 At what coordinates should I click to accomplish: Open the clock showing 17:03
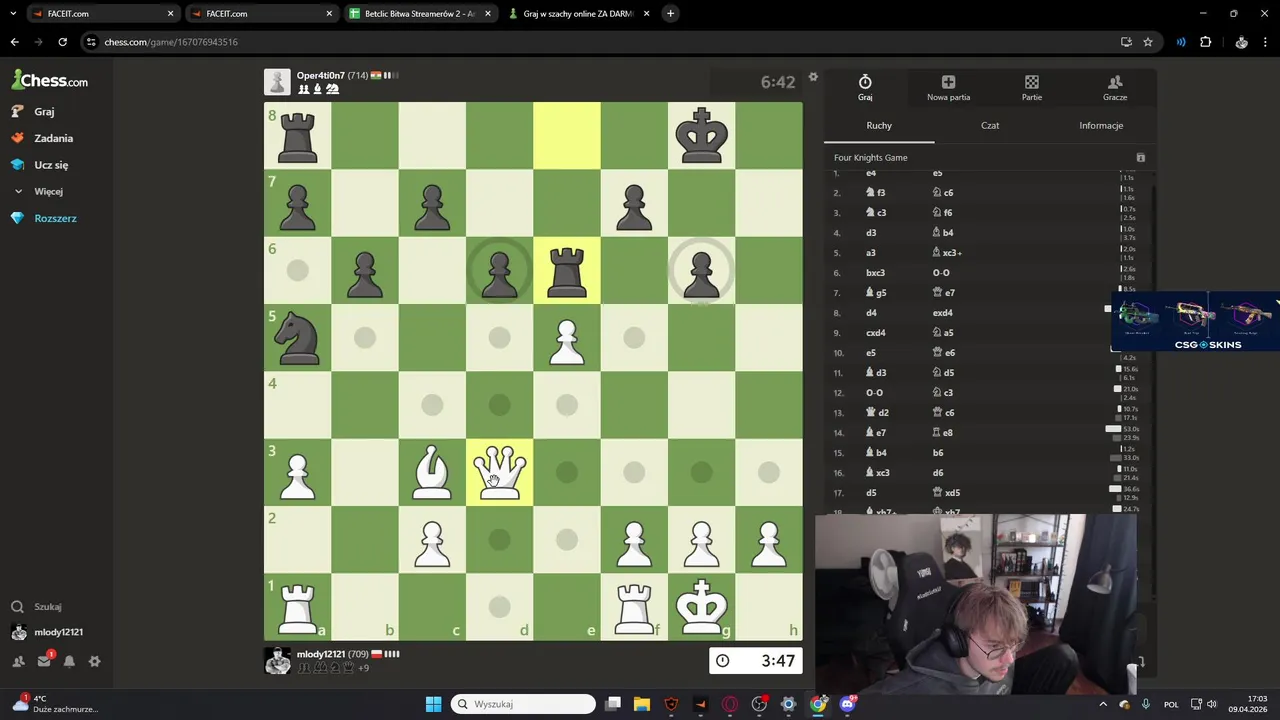[x=1247, y=704]
